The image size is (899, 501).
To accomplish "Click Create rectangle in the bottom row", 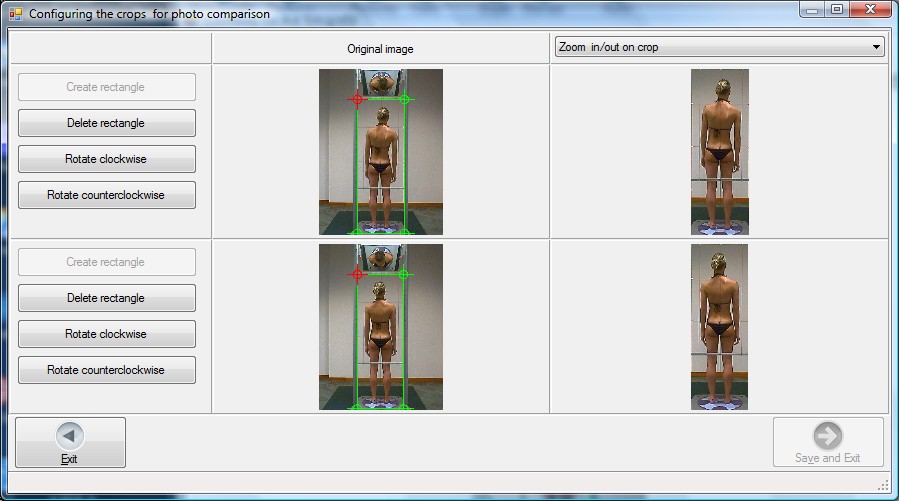I will (107, 262).
